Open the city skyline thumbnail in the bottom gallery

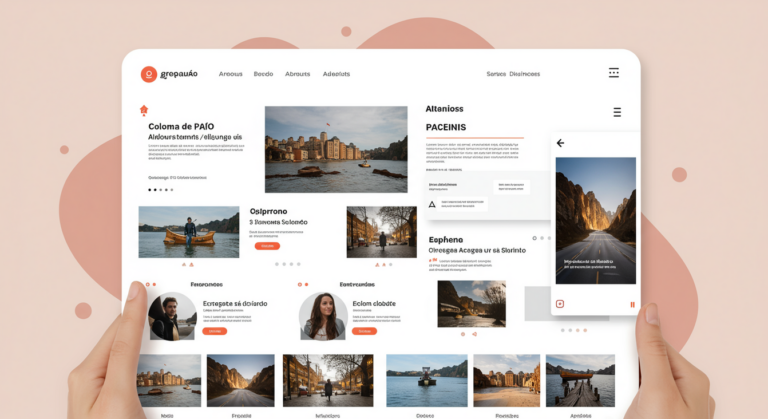[x=169, y=381]
